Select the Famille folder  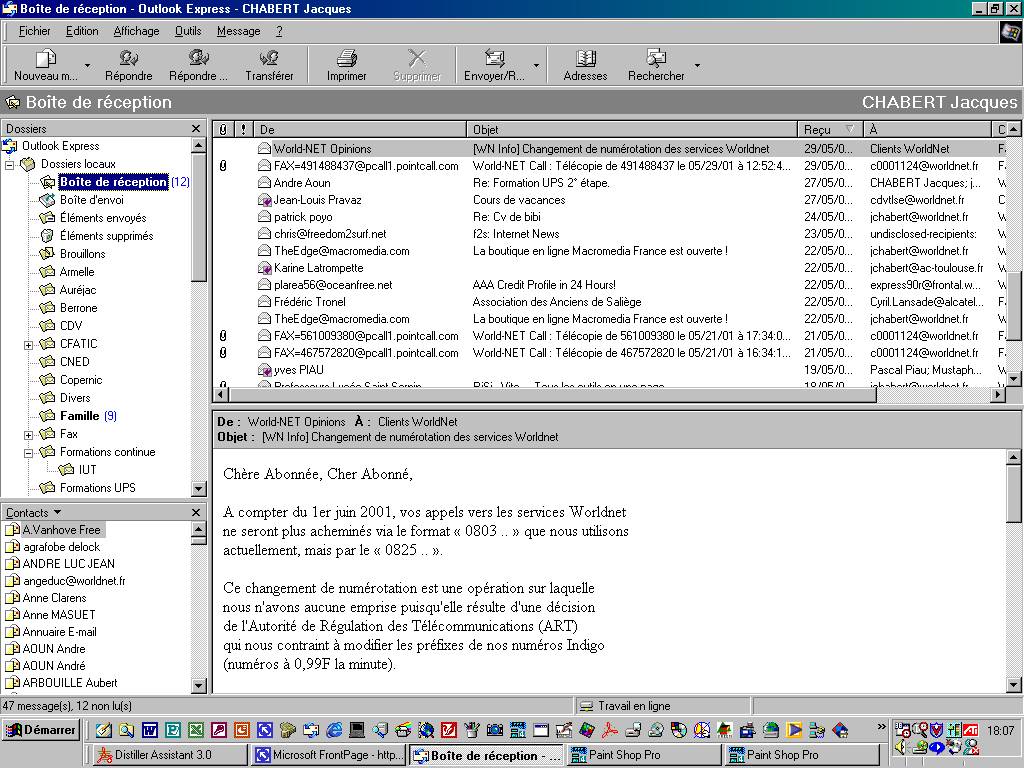coord(79,415)
